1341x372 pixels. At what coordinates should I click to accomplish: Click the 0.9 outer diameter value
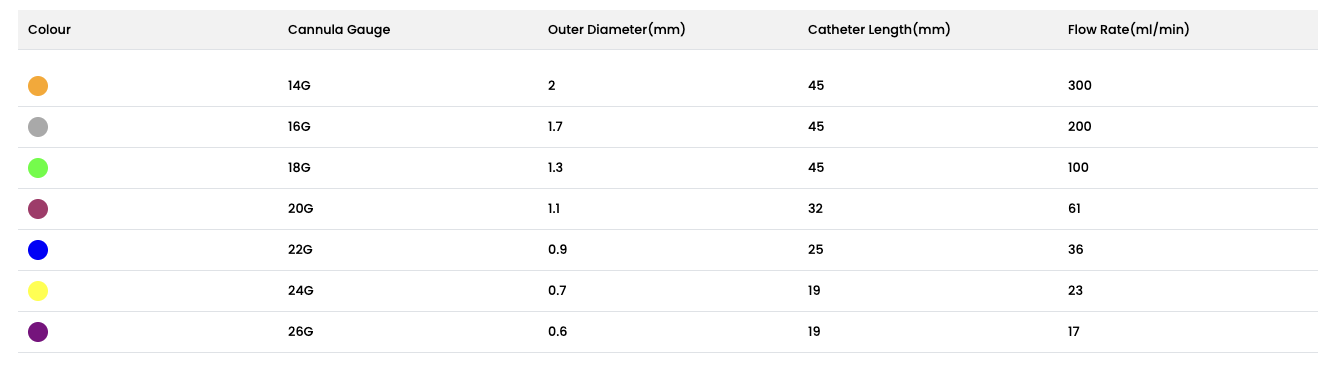pos(557,250)
